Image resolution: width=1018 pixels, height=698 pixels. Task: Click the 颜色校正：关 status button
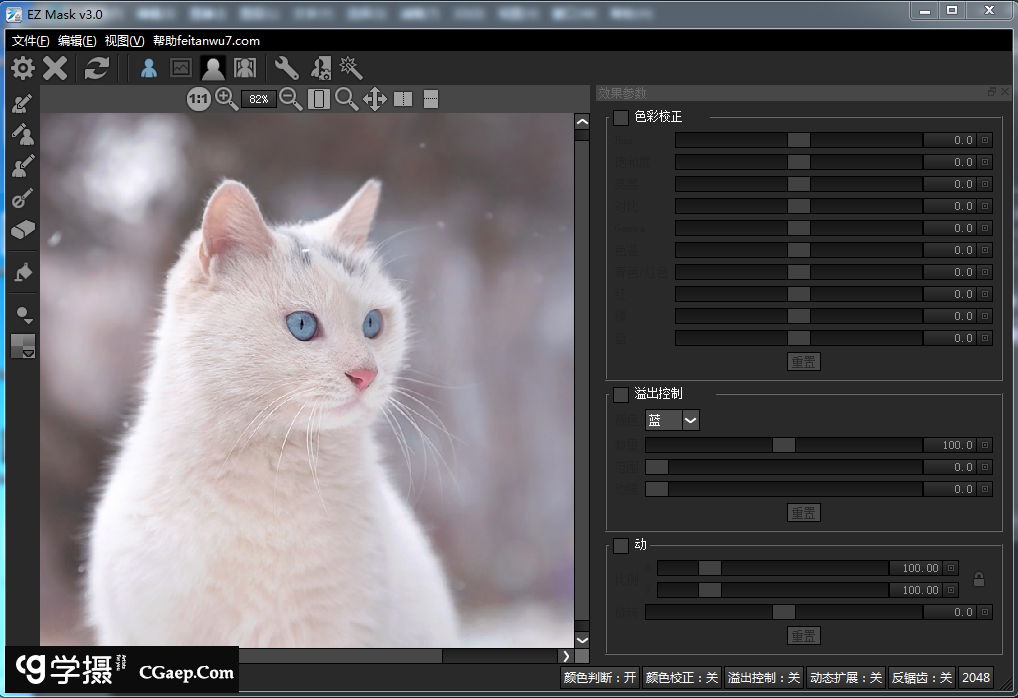tap(681, 678)
